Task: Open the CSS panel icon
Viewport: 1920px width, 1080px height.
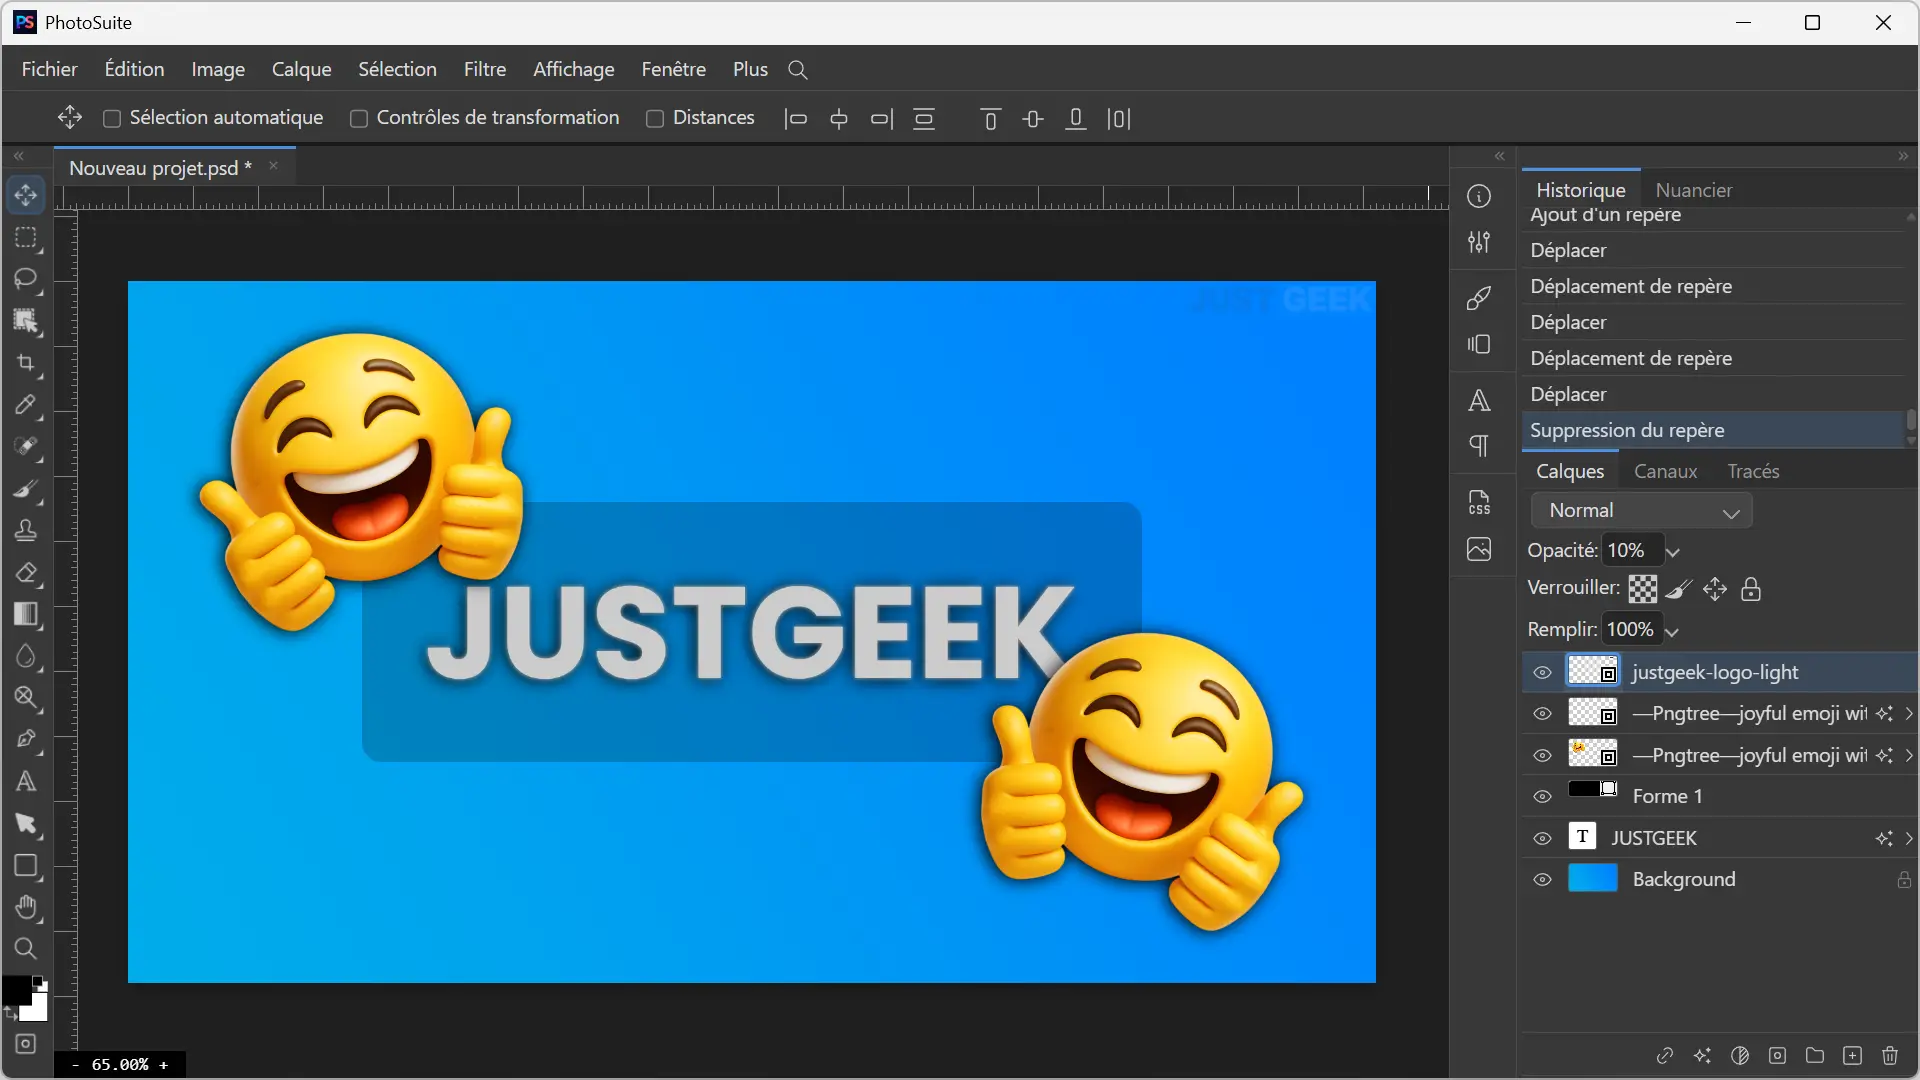Action: coord(1479,502)
